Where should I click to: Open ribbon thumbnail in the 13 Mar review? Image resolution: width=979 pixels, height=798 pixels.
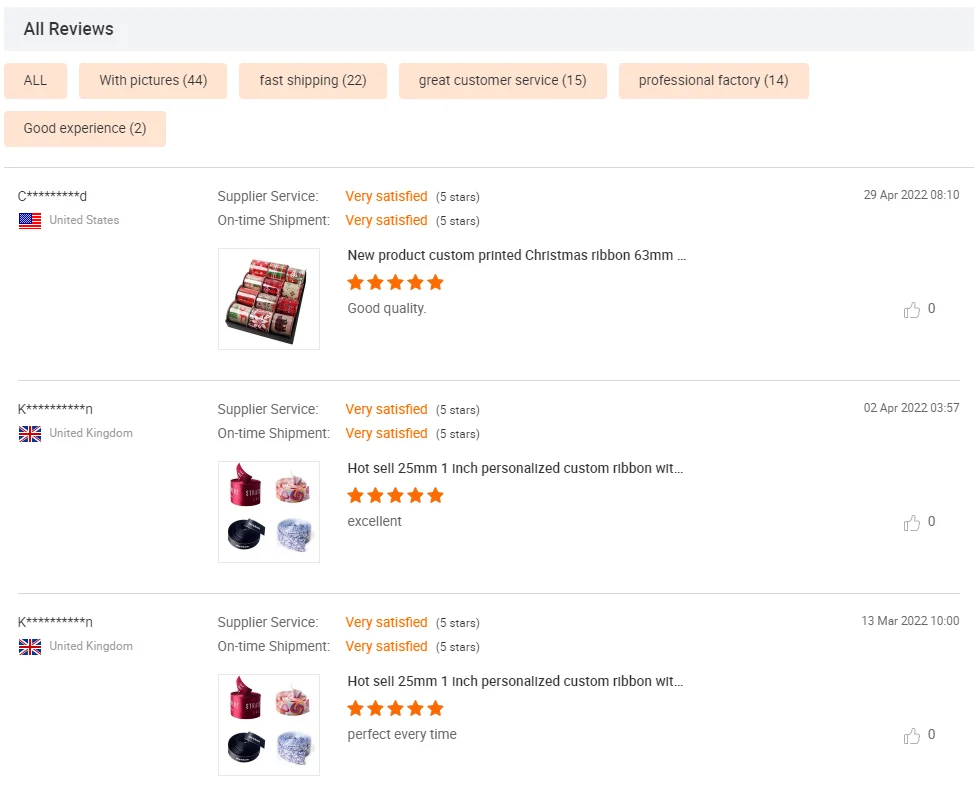coord(269,725)
